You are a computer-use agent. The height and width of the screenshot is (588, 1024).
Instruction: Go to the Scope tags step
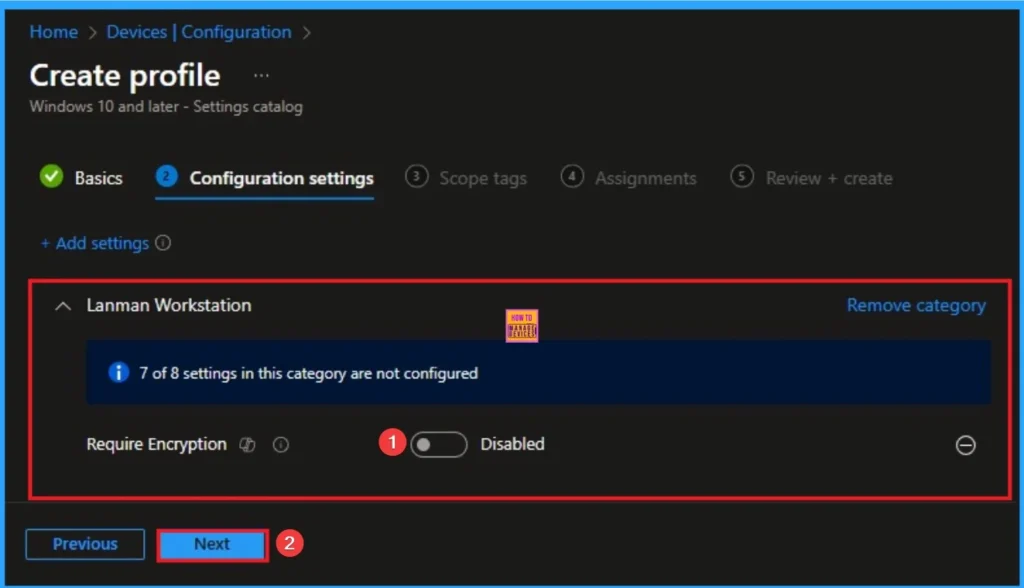click(482, 178)
